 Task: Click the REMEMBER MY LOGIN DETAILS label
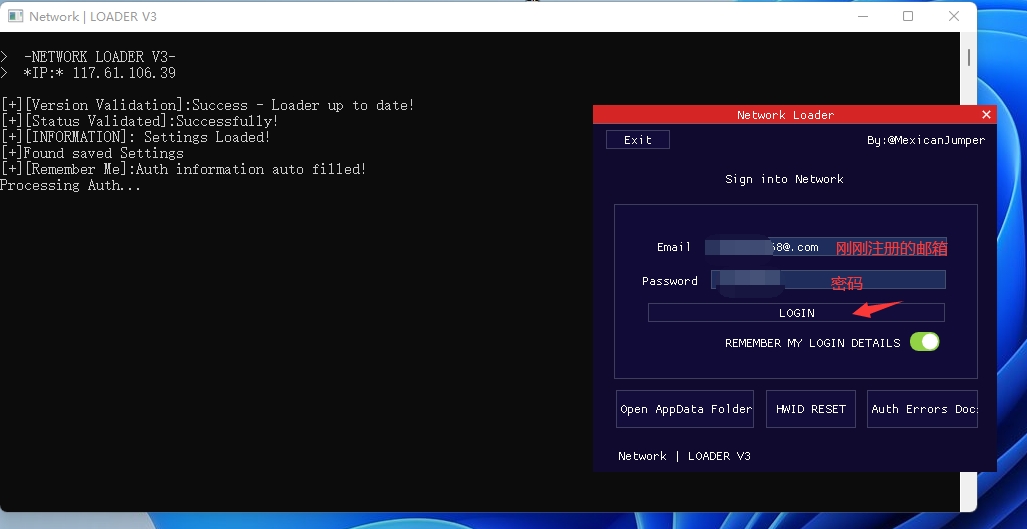(x=812, y=343)
